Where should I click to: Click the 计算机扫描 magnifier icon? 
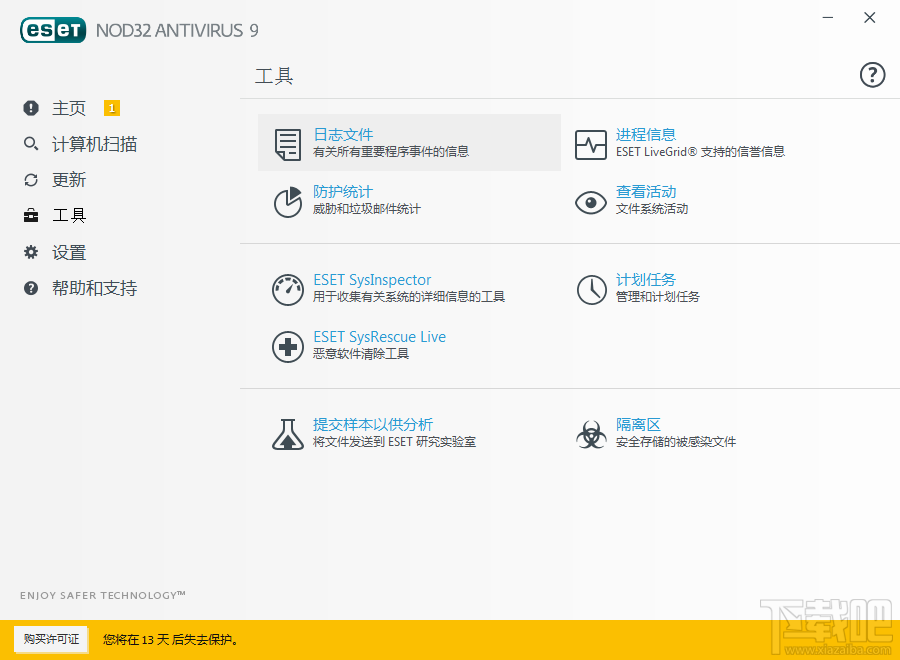tap(31, 143)
